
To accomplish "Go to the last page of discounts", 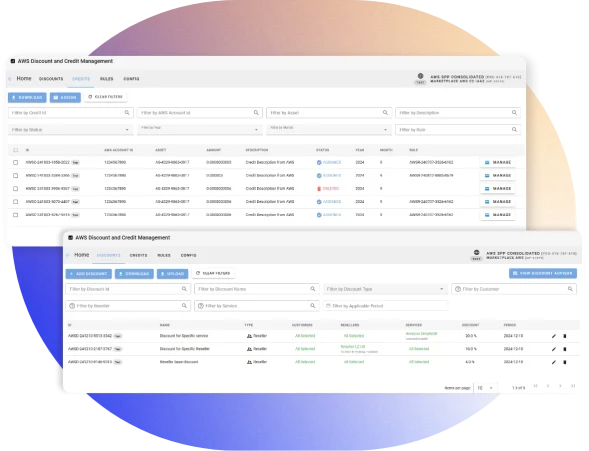I will pos(573,386).
